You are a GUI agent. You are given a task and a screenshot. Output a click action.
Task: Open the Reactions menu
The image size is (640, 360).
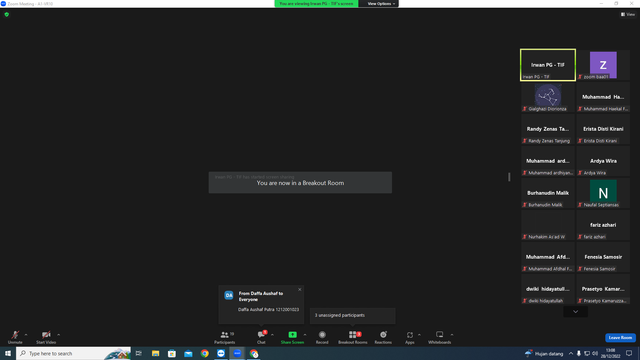coord(383,337)
